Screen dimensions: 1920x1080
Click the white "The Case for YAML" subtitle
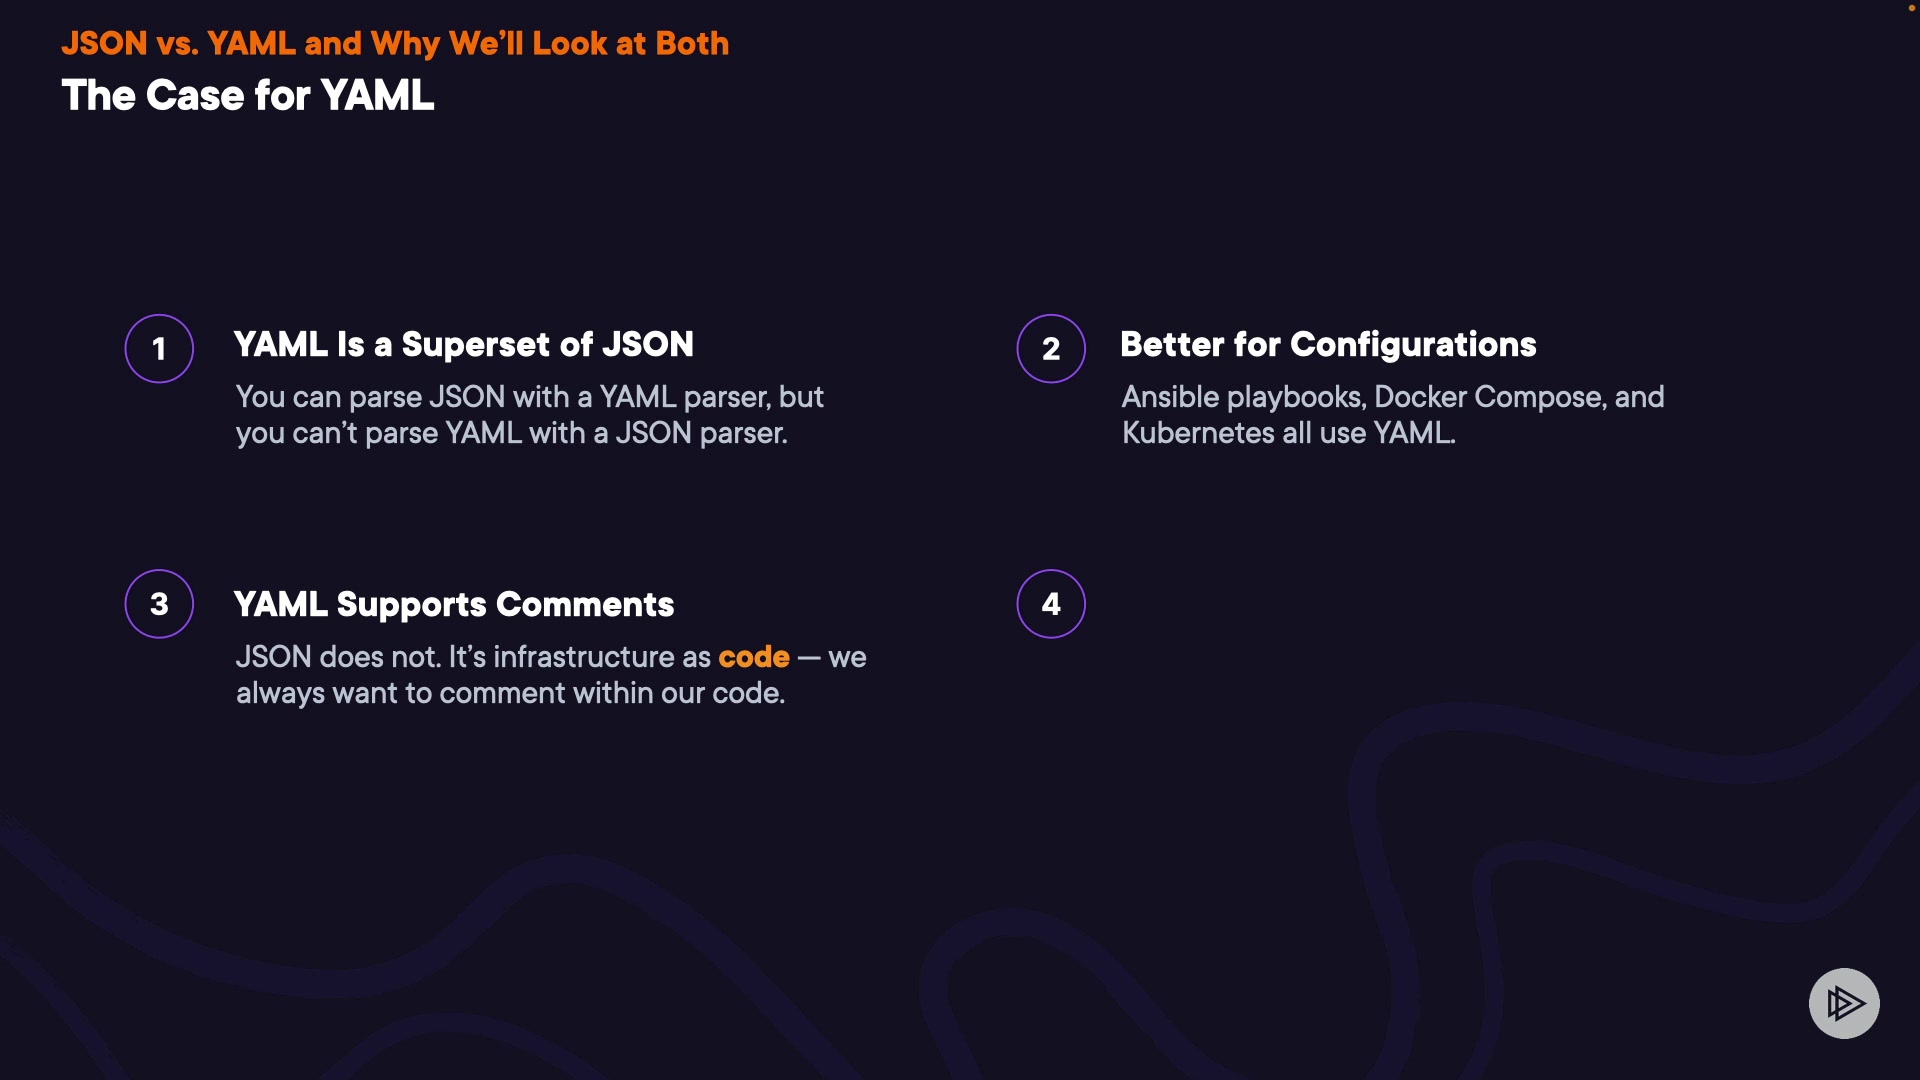(x=248, y=96)
